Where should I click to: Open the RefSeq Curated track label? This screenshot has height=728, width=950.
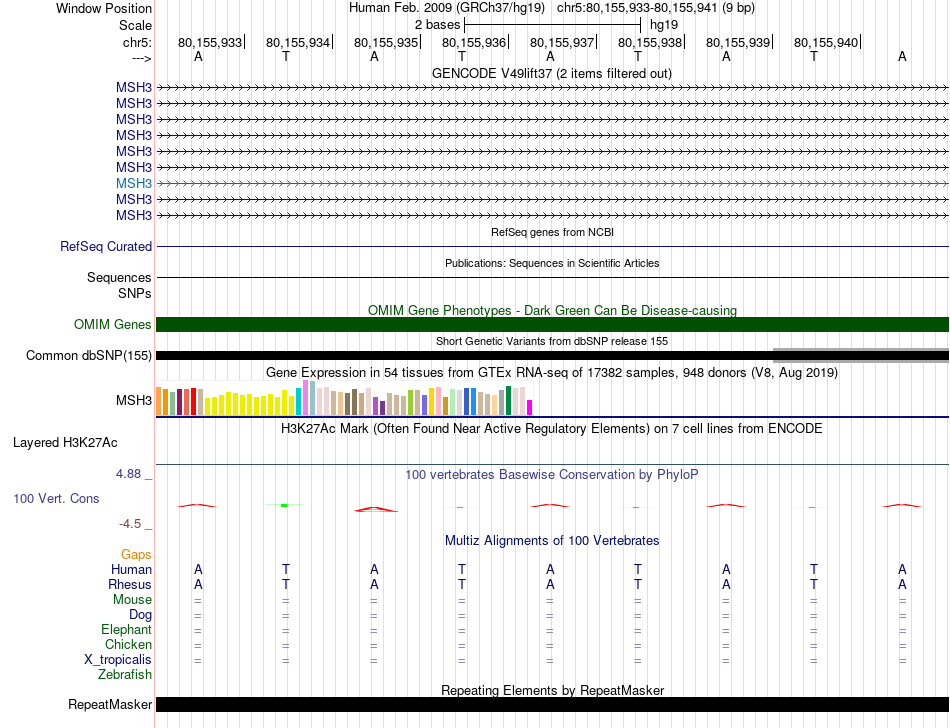click(106, 246)
